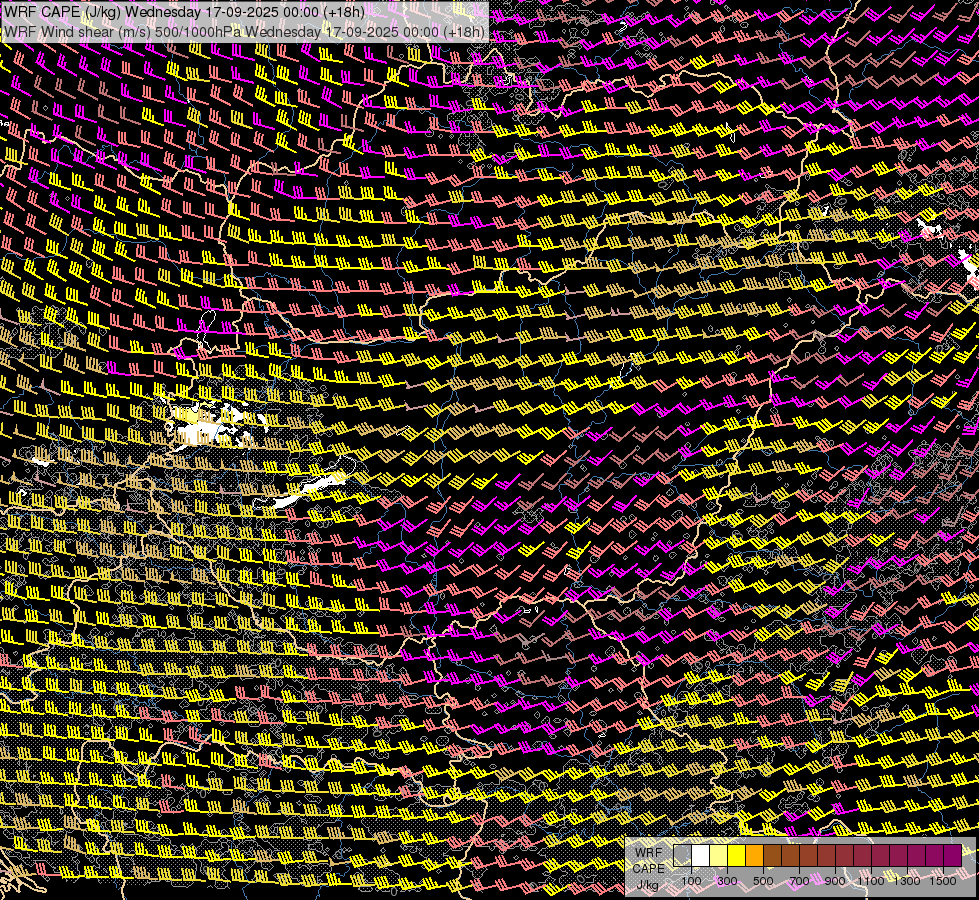Click the white 100–200 J/kg legend swatch
This screenshot has width=979, height=900.
tap(701, 855)
